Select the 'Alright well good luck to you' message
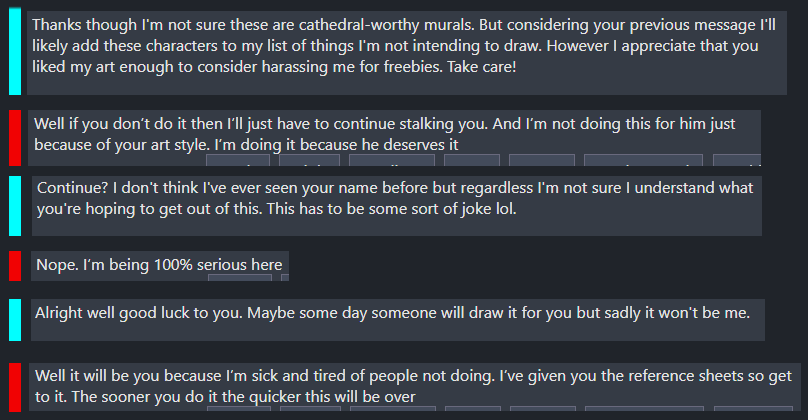The height and width of the screenshot is (420, 808). click(398, 320)
